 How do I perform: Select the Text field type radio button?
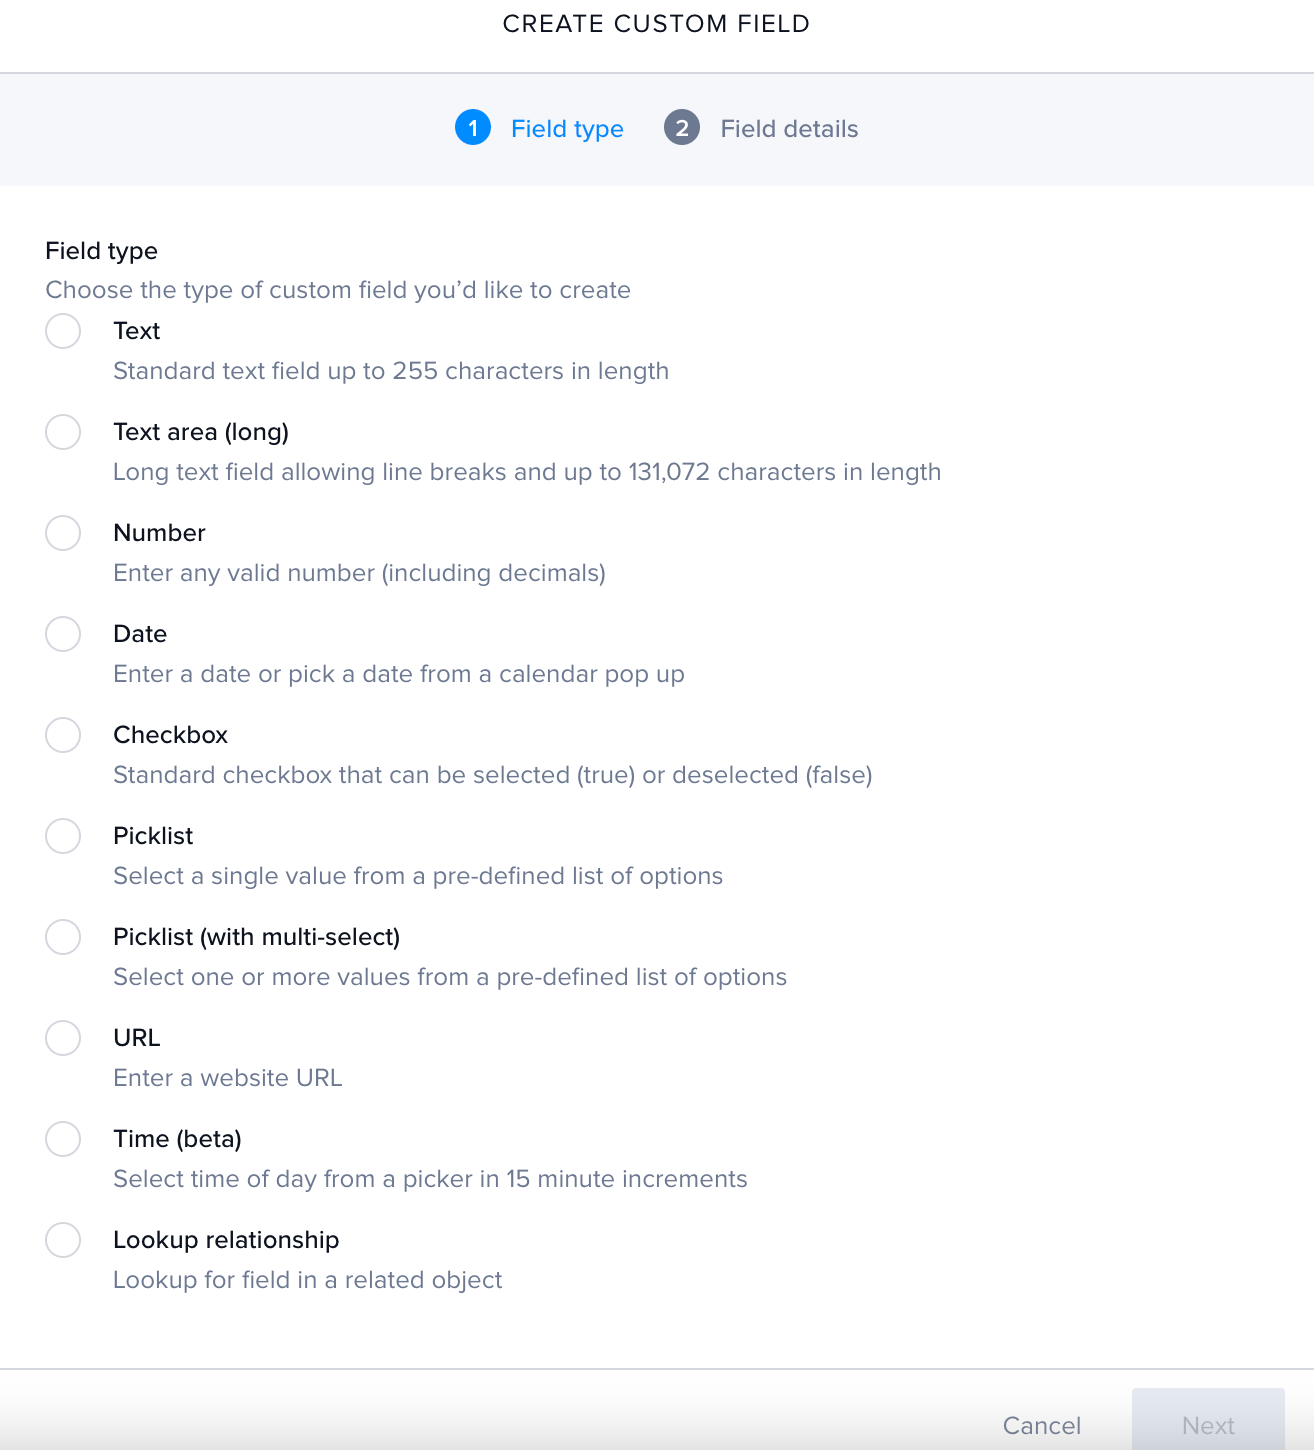63,331
